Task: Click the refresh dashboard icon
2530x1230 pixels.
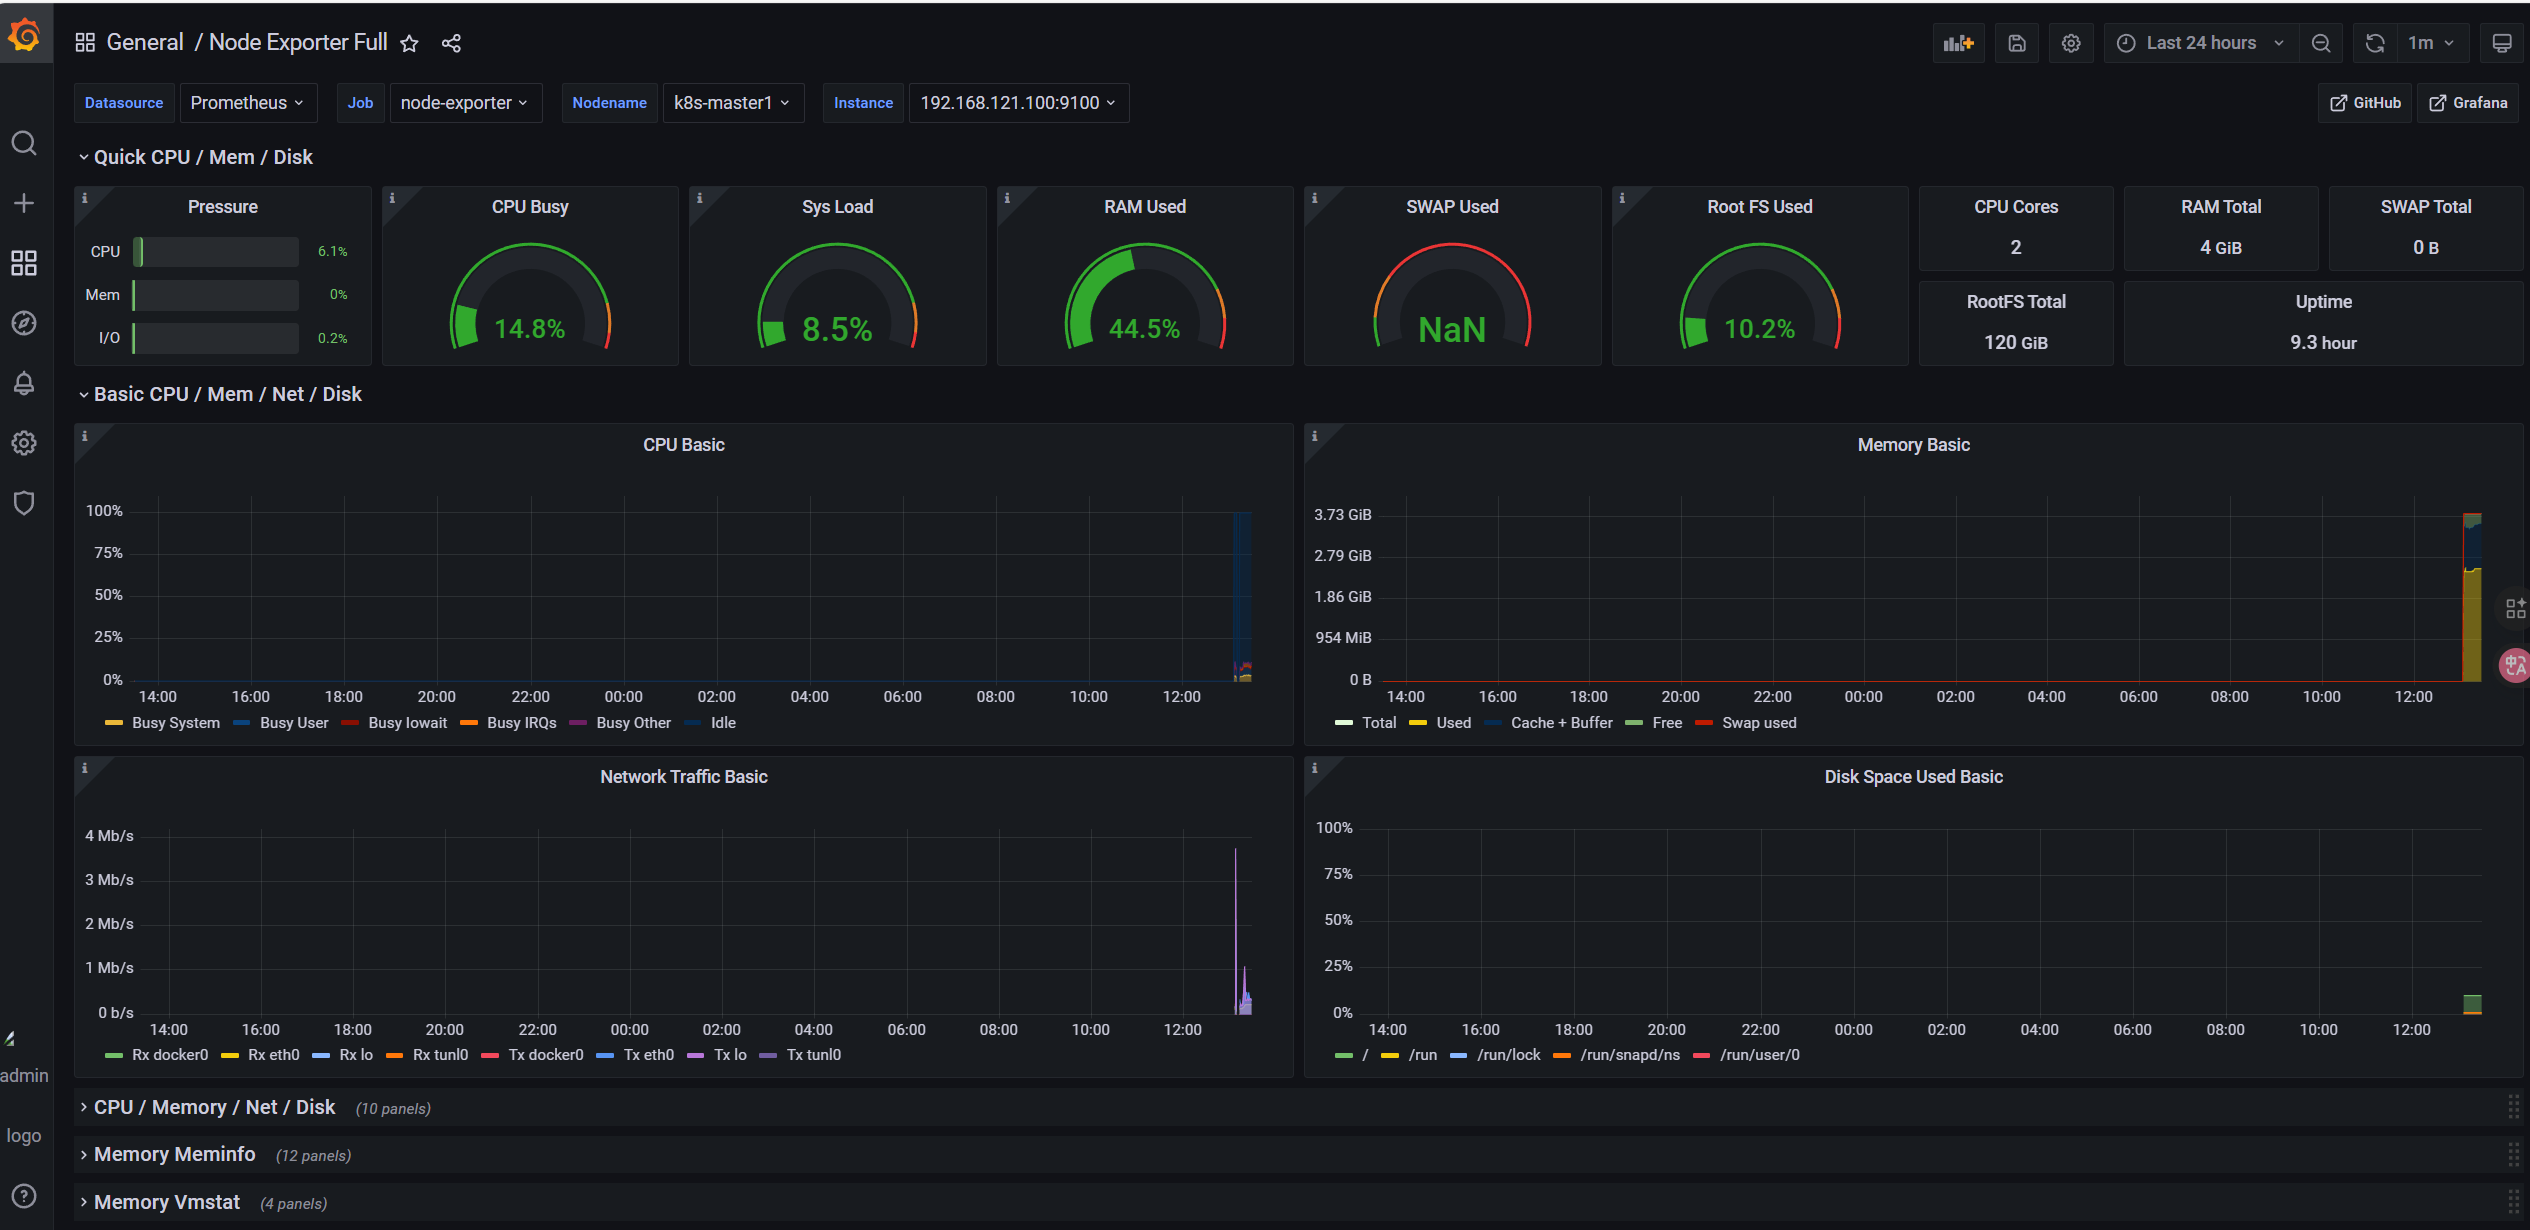Action: (x=2375, y=43)
